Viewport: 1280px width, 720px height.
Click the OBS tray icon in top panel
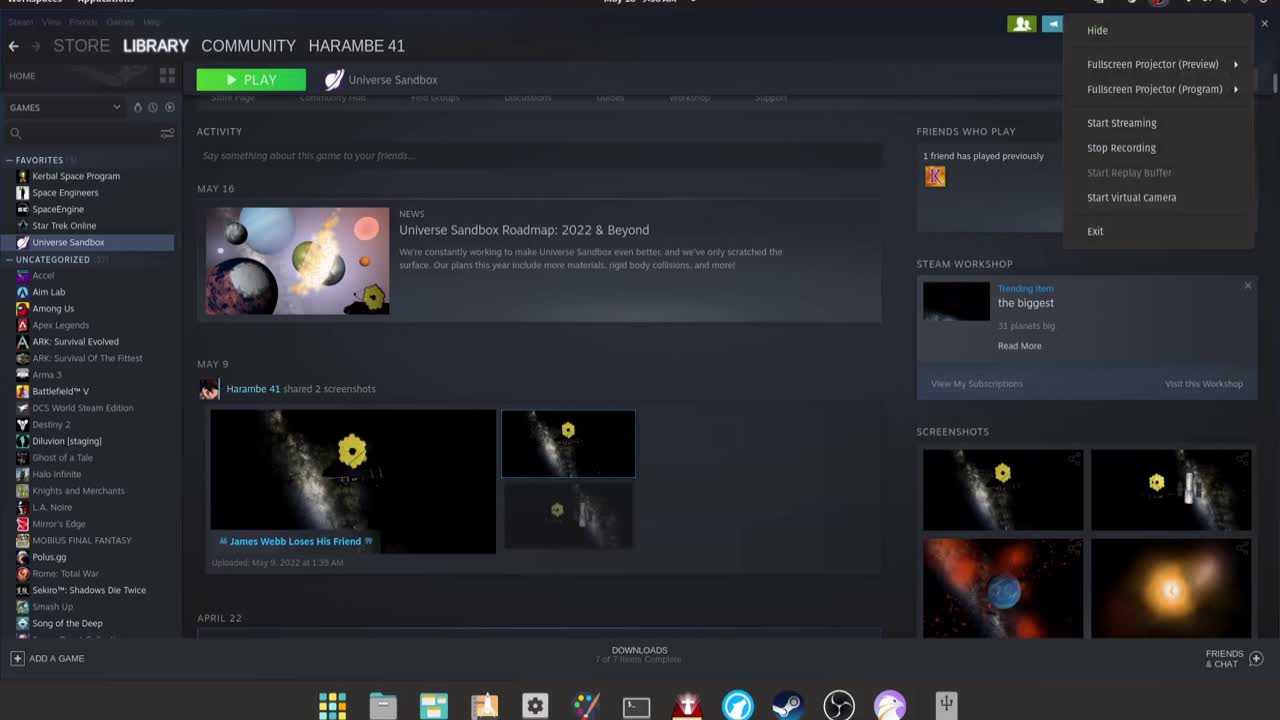1159,3
